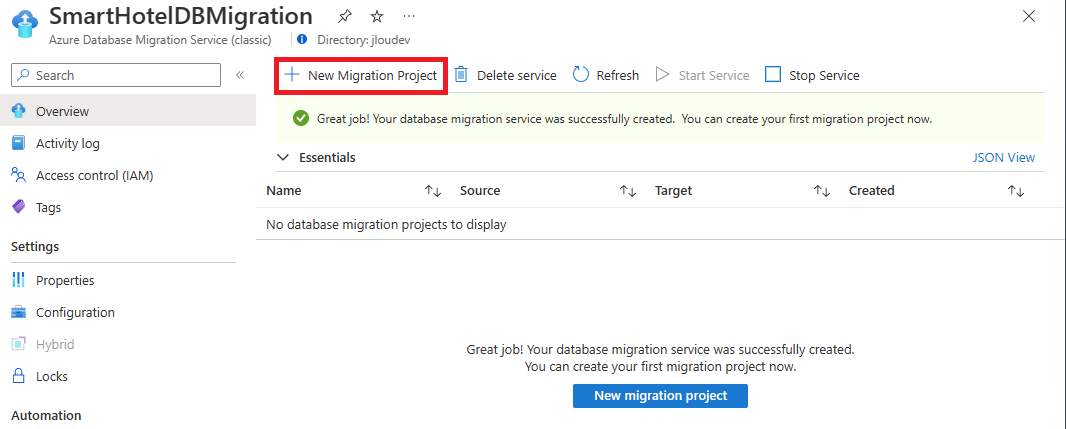
Task: Click the disabled Start Service button
Action: click(x=702, y=75)
